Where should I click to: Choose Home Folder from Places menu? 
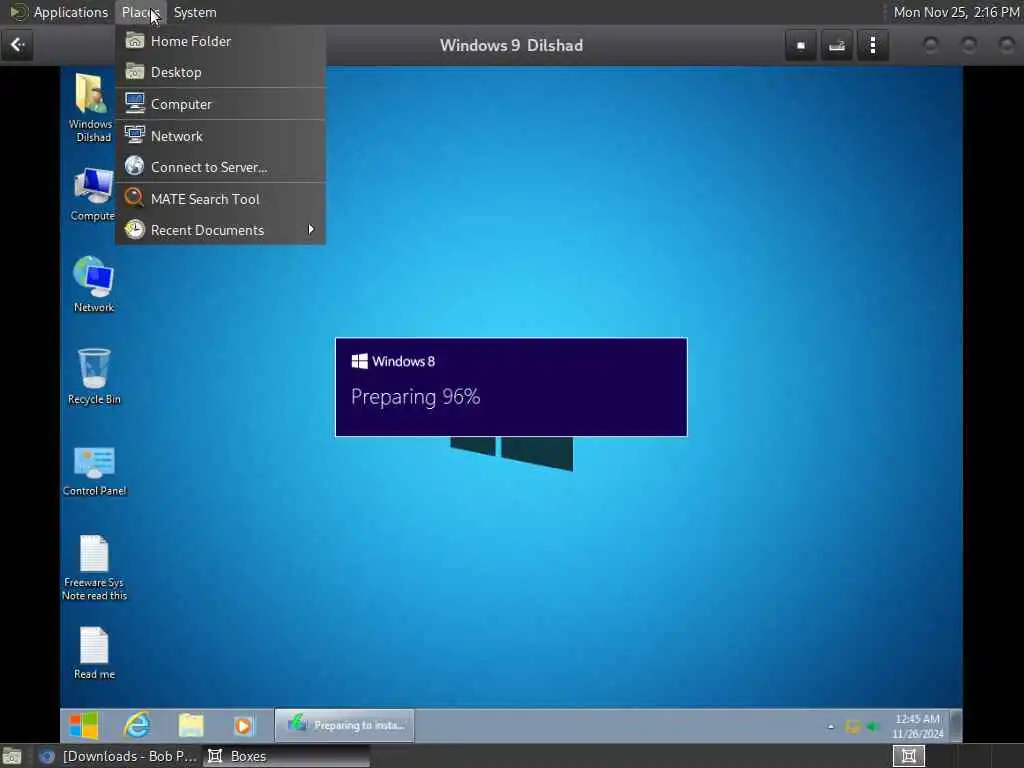point(221,41)
